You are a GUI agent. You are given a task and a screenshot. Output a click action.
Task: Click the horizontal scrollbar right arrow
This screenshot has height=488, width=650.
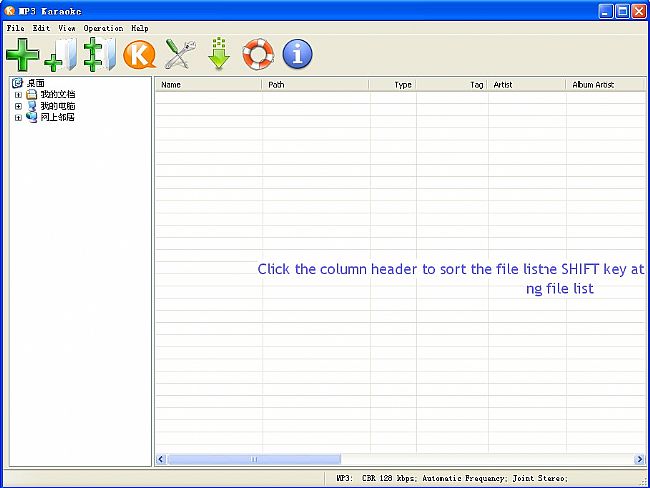(x=640, y=459)
